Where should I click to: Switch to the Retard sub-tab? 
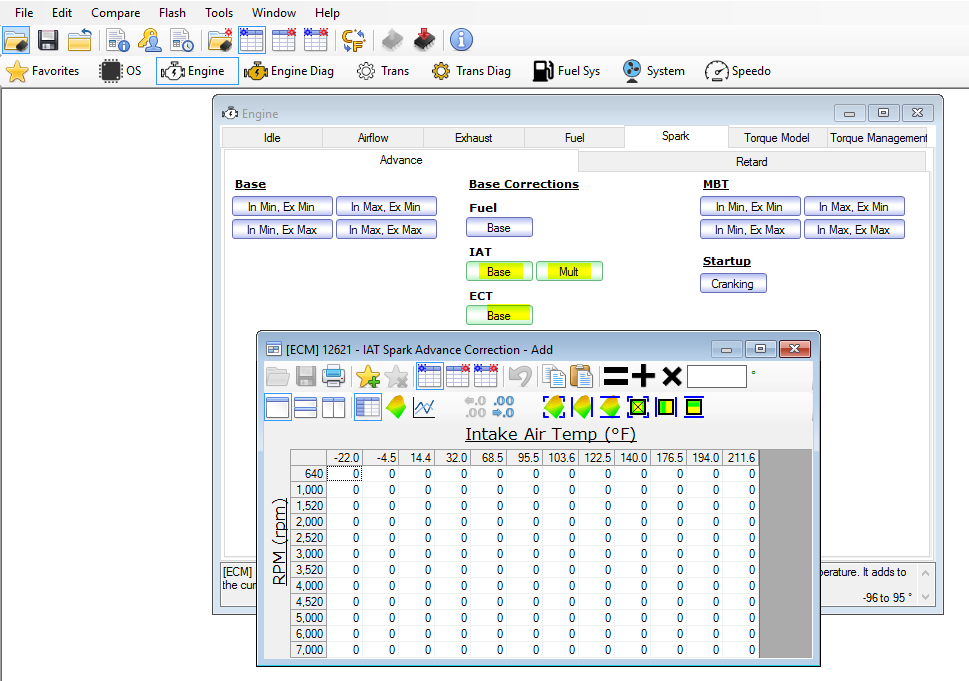[751, 162]
